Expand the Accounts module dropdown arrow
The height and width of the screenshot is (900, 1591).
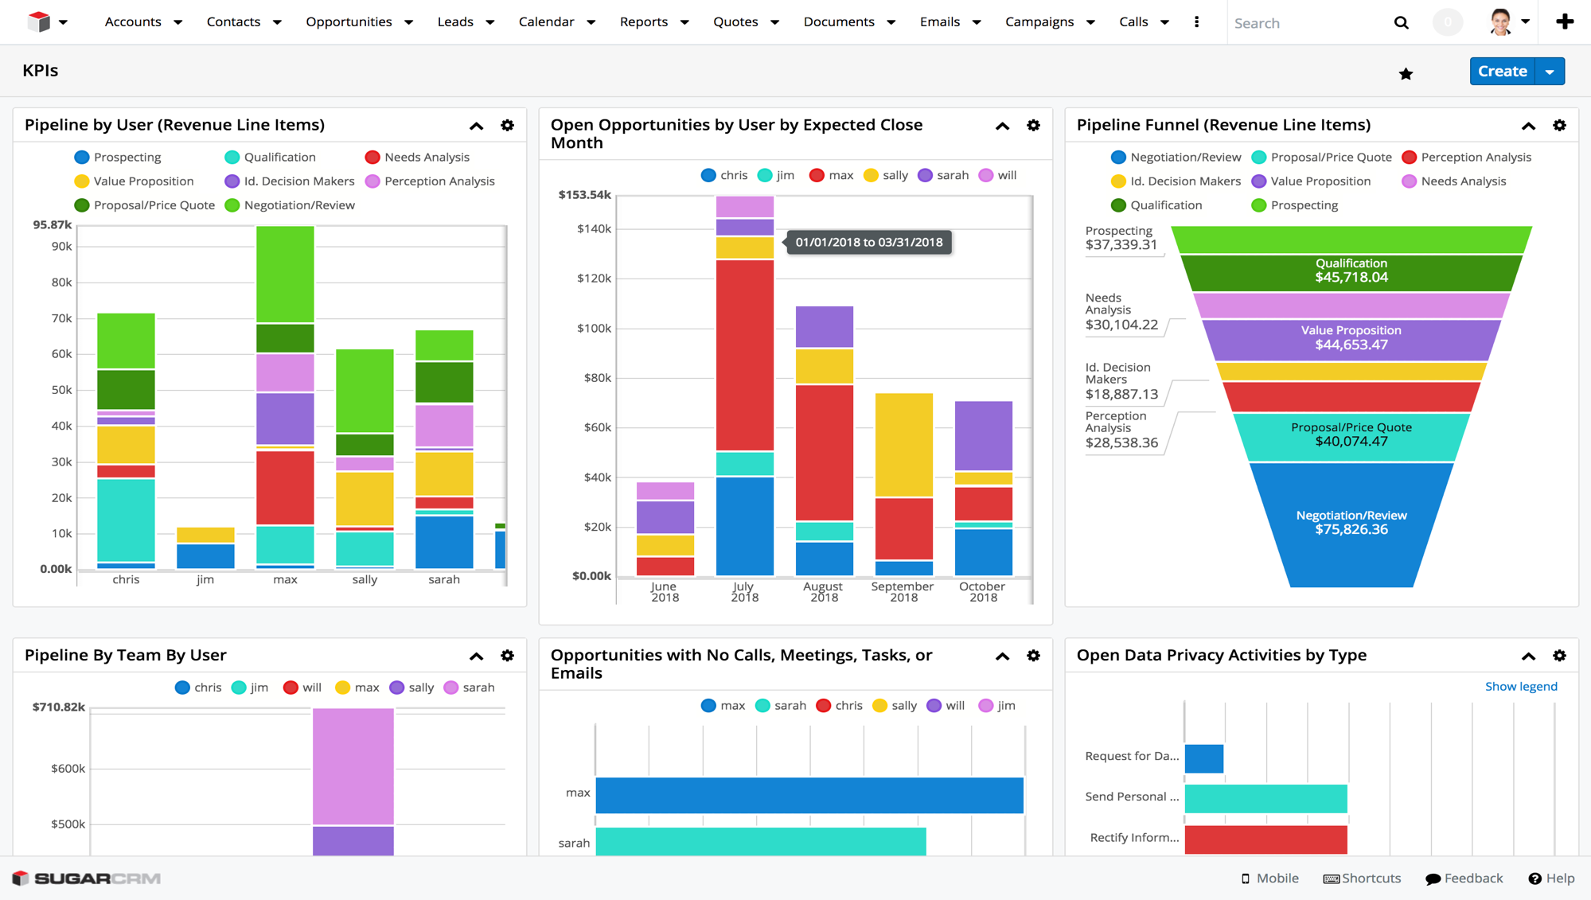coord(178,22)
